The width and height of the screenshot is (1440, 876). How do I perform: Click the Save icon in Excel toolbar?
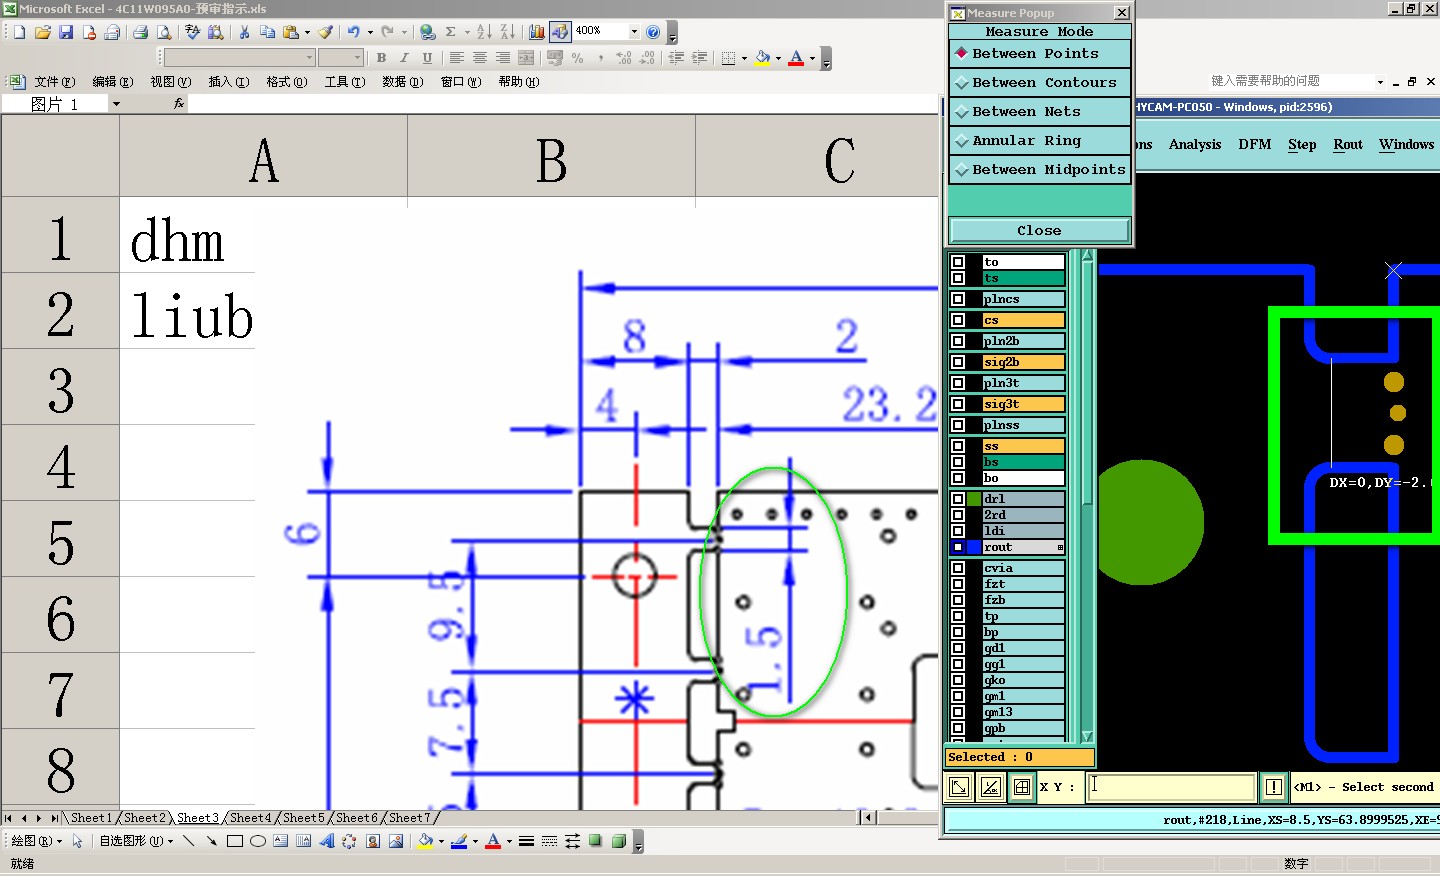66,32
